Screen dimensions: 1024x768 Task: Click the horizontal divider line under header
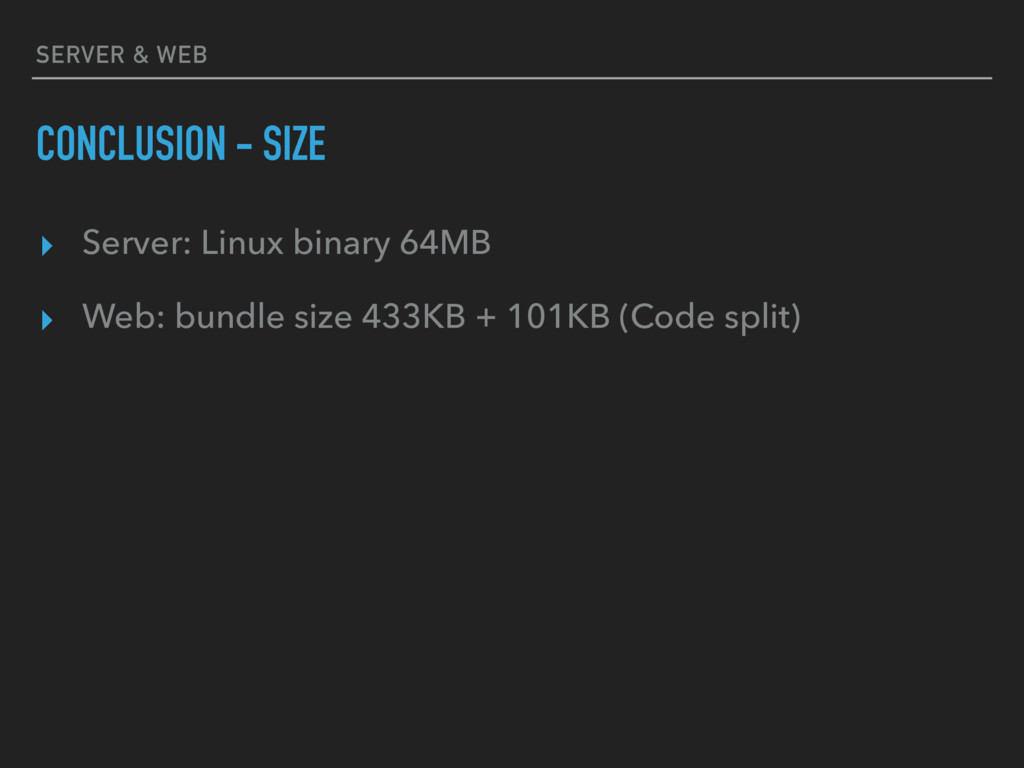[x=512, y=78]
